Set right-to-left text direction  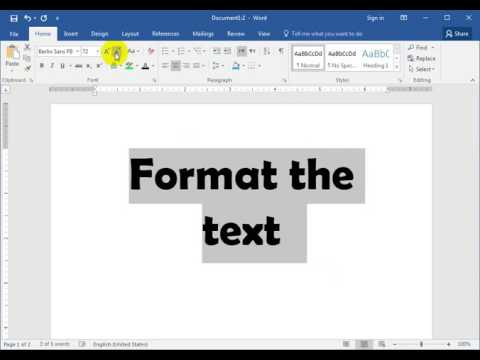coord(252,51)
